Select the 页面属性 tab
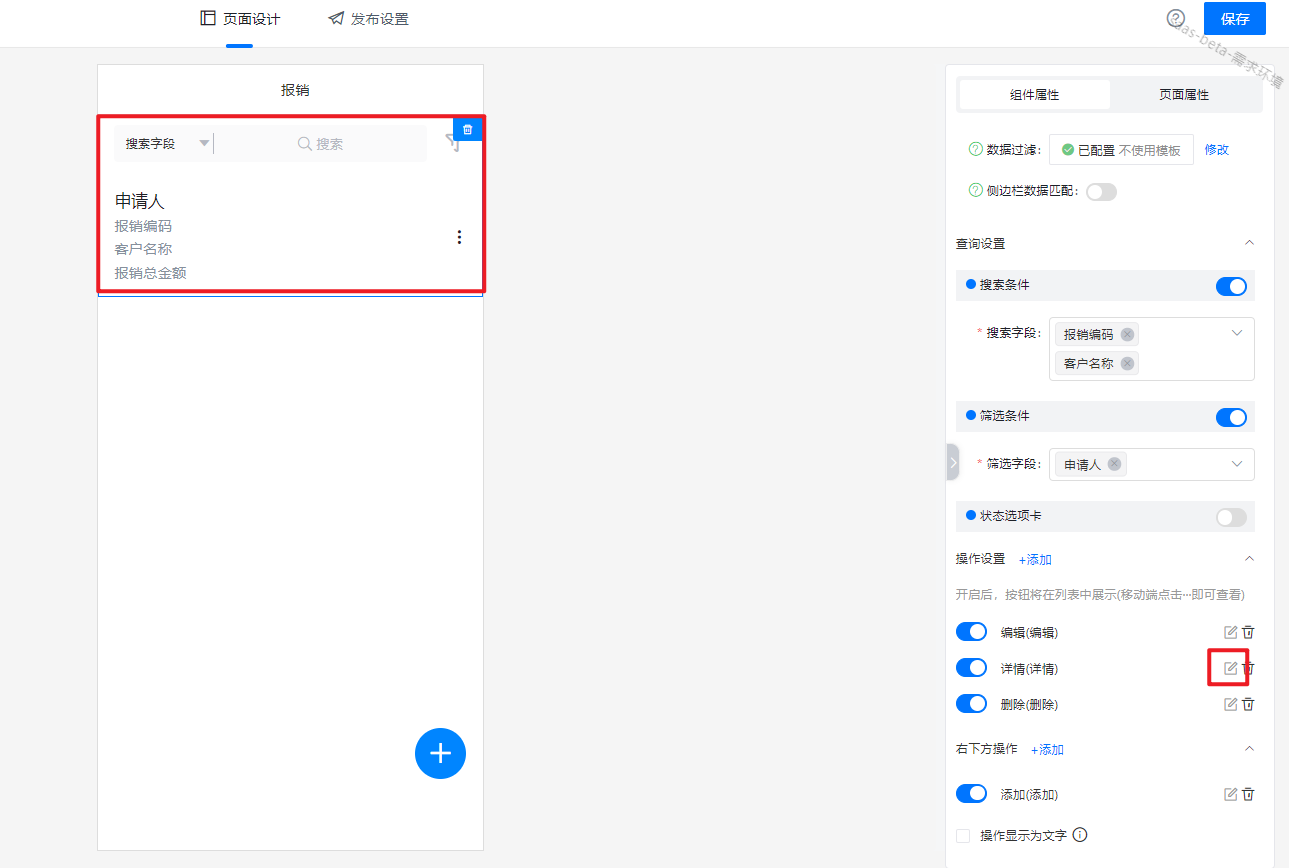Image resolution: width=1289 pixels, height=868 pixels. click(x=1184, y=95)
